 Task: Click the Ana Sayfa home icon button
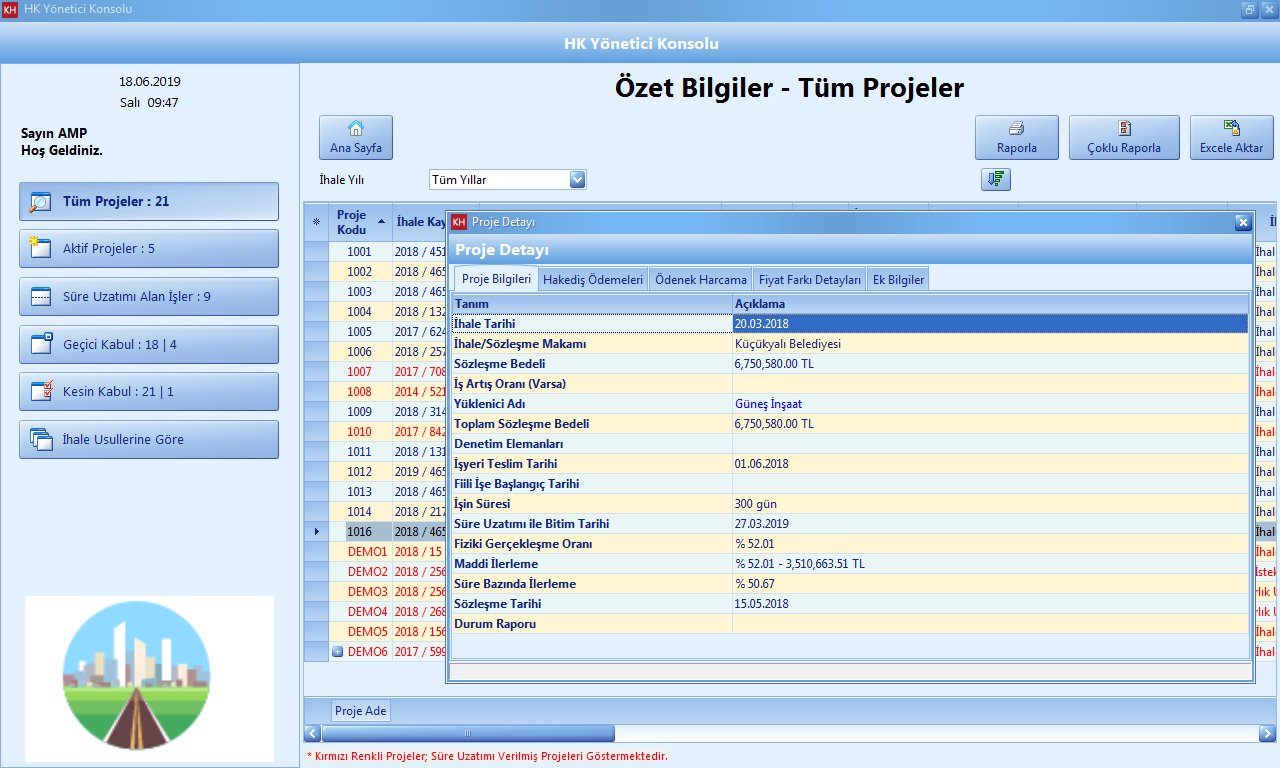coord(355,137)
